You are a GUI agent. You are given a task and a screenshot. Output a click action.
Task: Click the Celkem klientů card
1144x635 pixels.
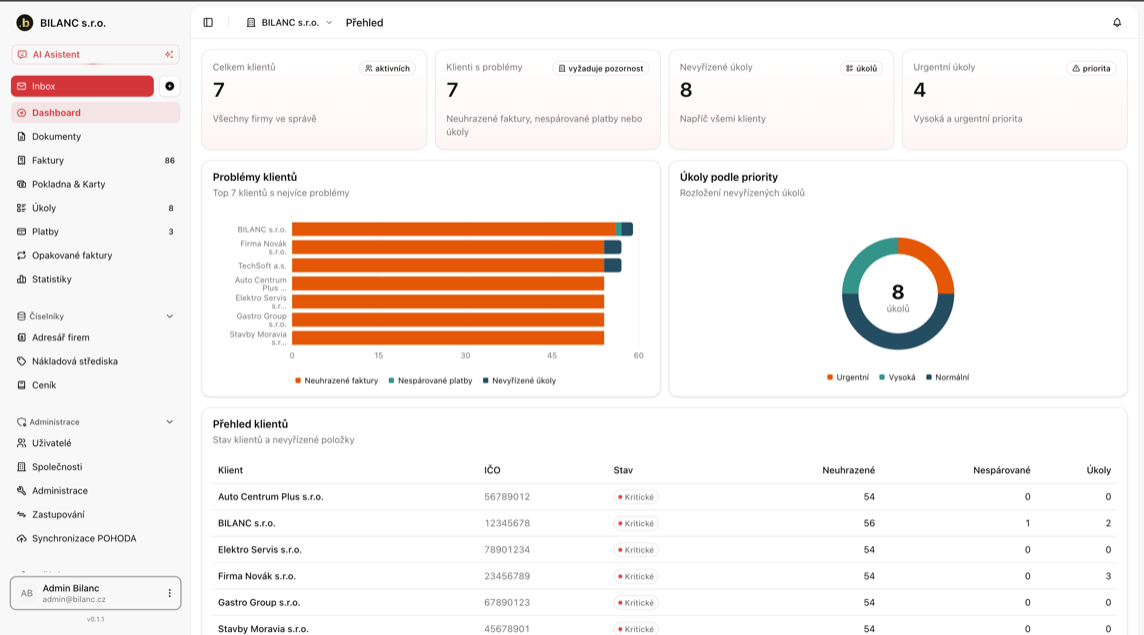(x=314, y=99)
